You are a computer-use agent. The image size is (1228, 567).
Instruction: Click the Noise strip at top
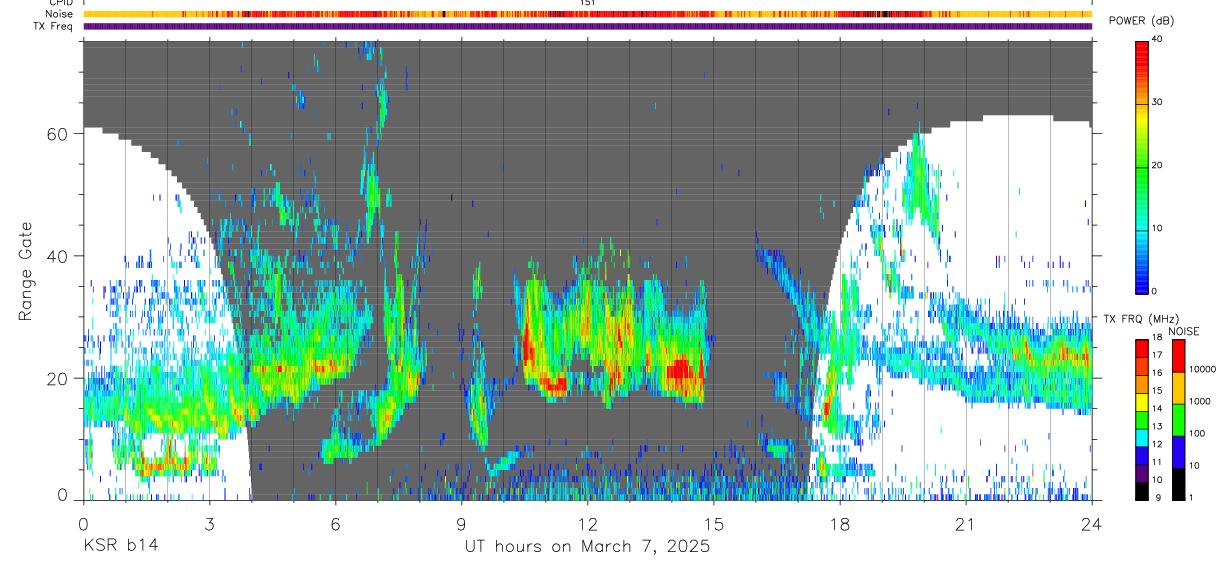(x=587, y=14)
